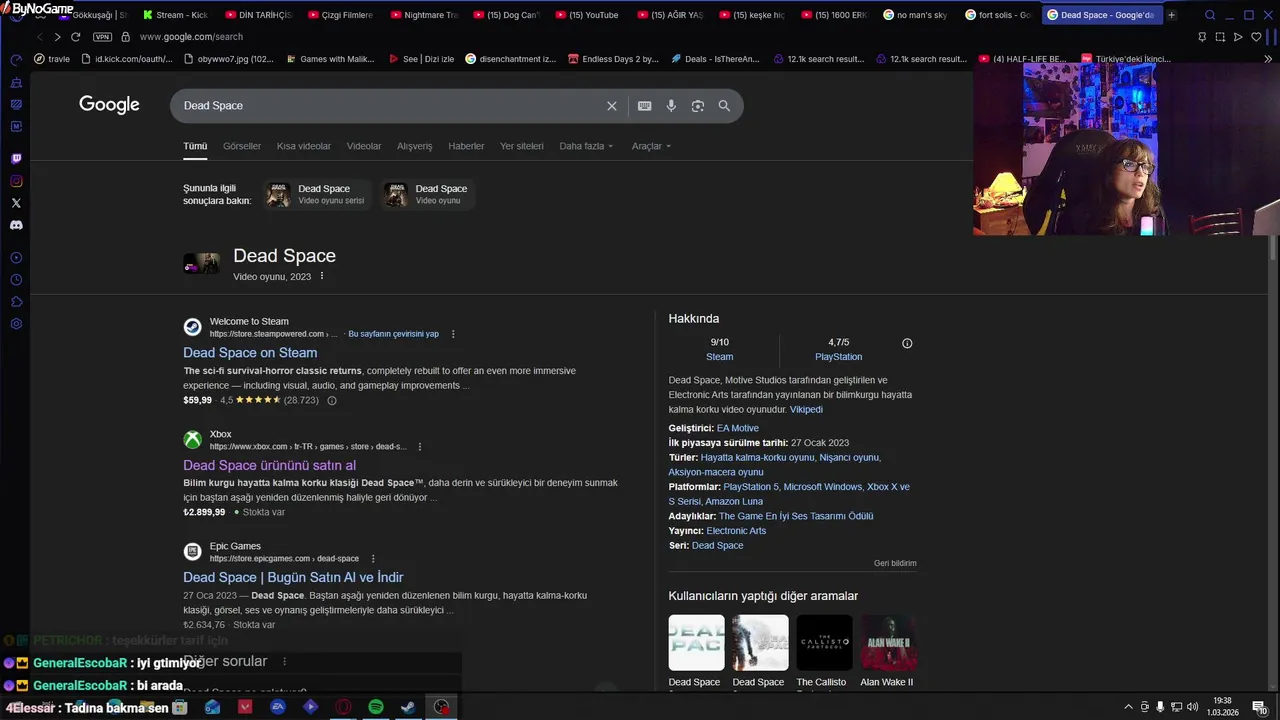Open the 'Deals - IsThereAn...' bookmark

pos(715,59)
